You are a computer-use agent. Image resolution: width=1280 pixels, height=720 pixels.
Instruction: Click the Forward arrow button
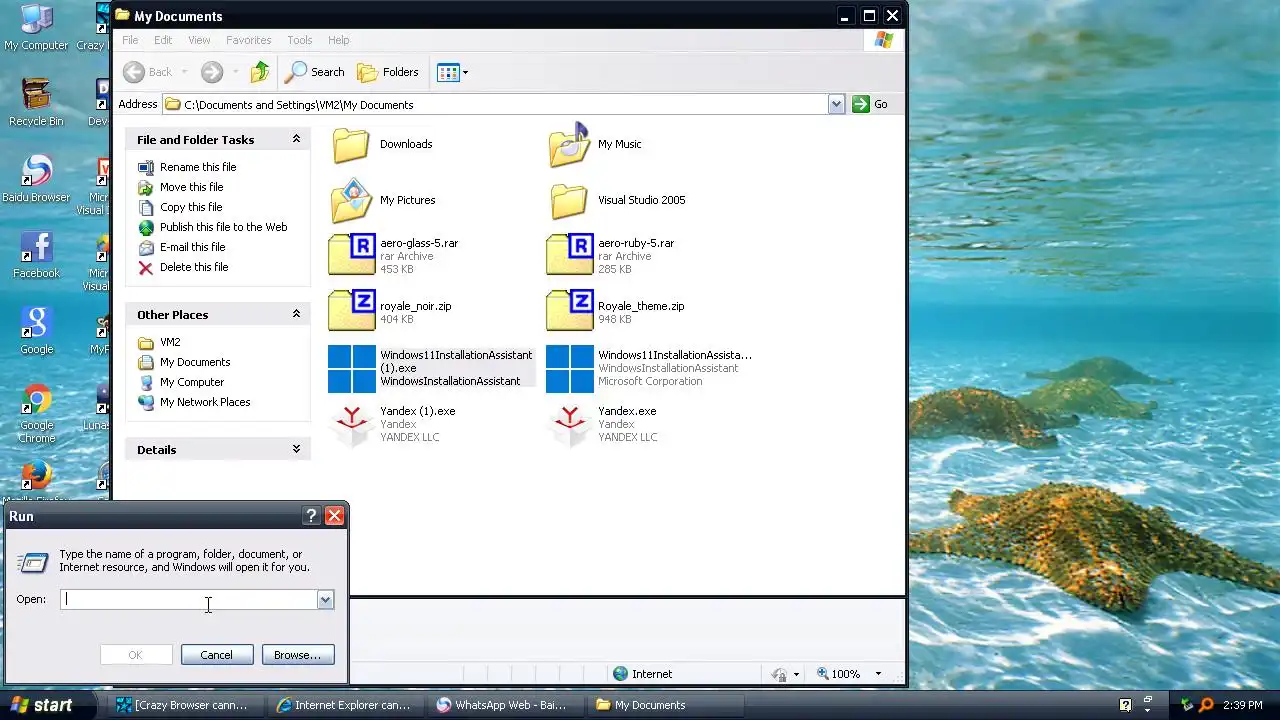click(211, 72)
